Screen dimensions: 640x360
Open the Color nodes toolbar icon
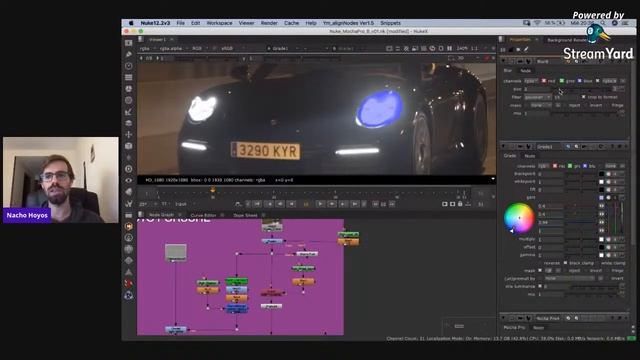click(x=129, y=89)
